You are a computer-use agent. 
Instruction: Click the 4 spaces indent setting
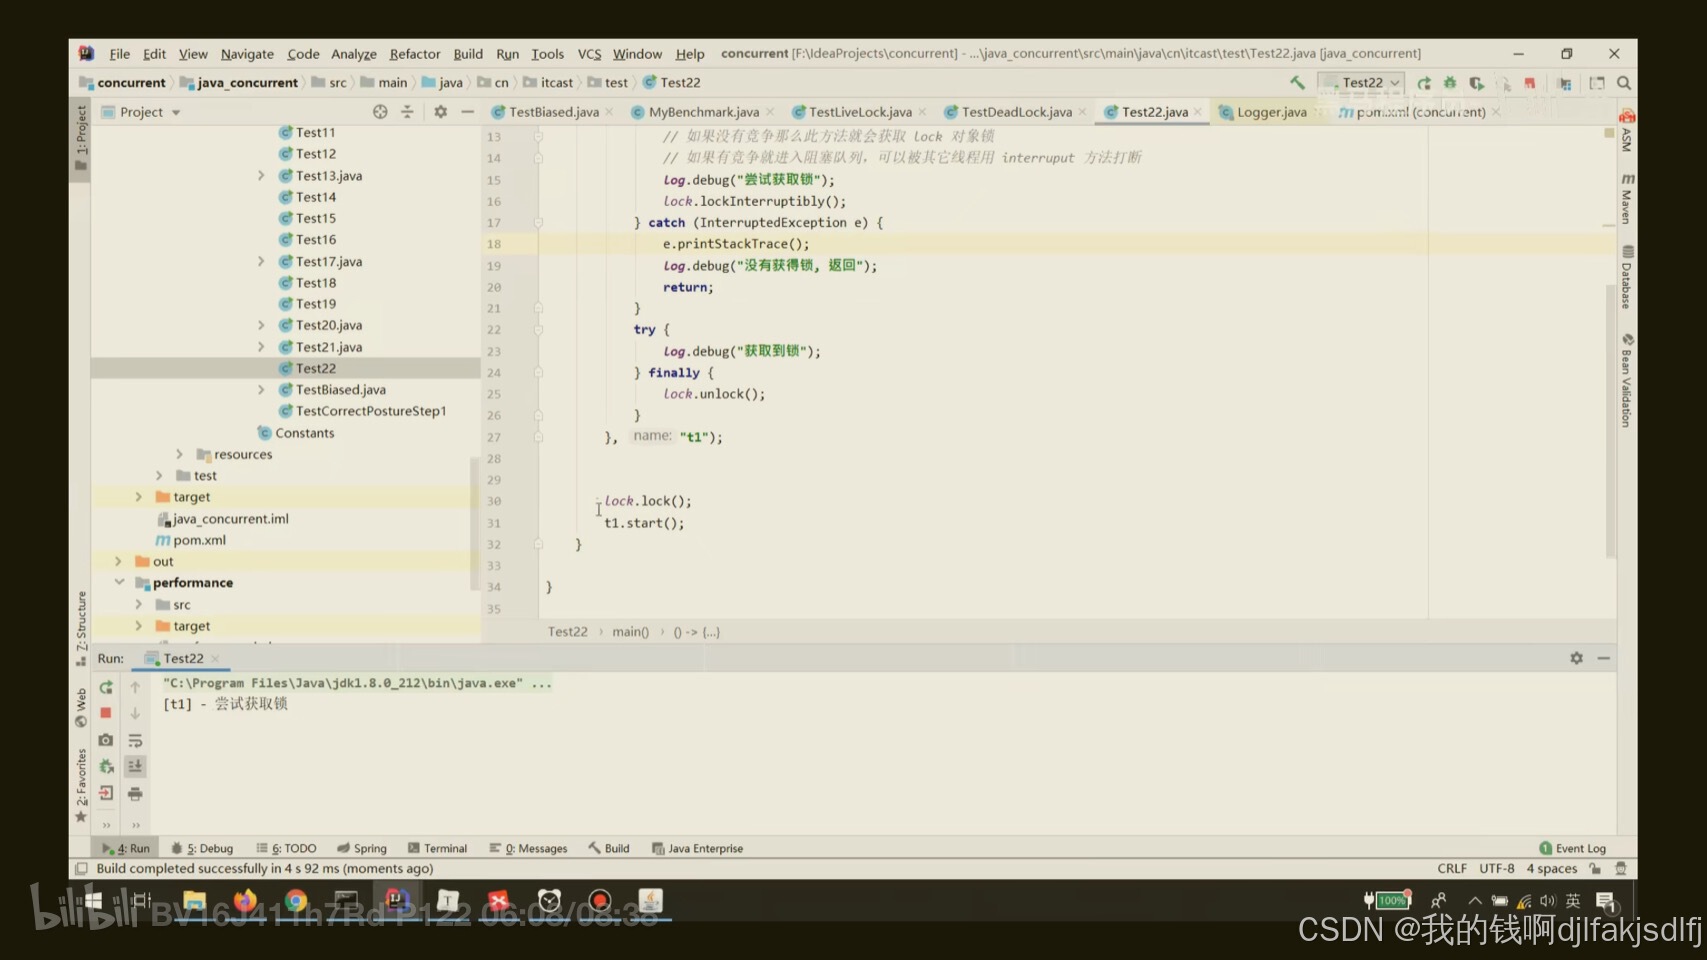tap(1551, 869)
